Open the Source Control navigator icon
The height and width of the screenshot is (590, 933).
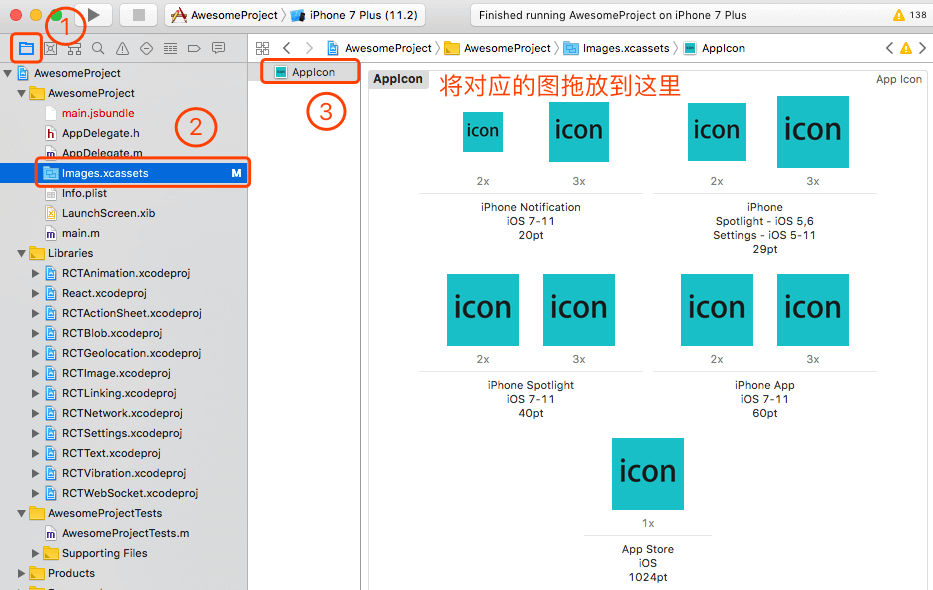(51, 48)
